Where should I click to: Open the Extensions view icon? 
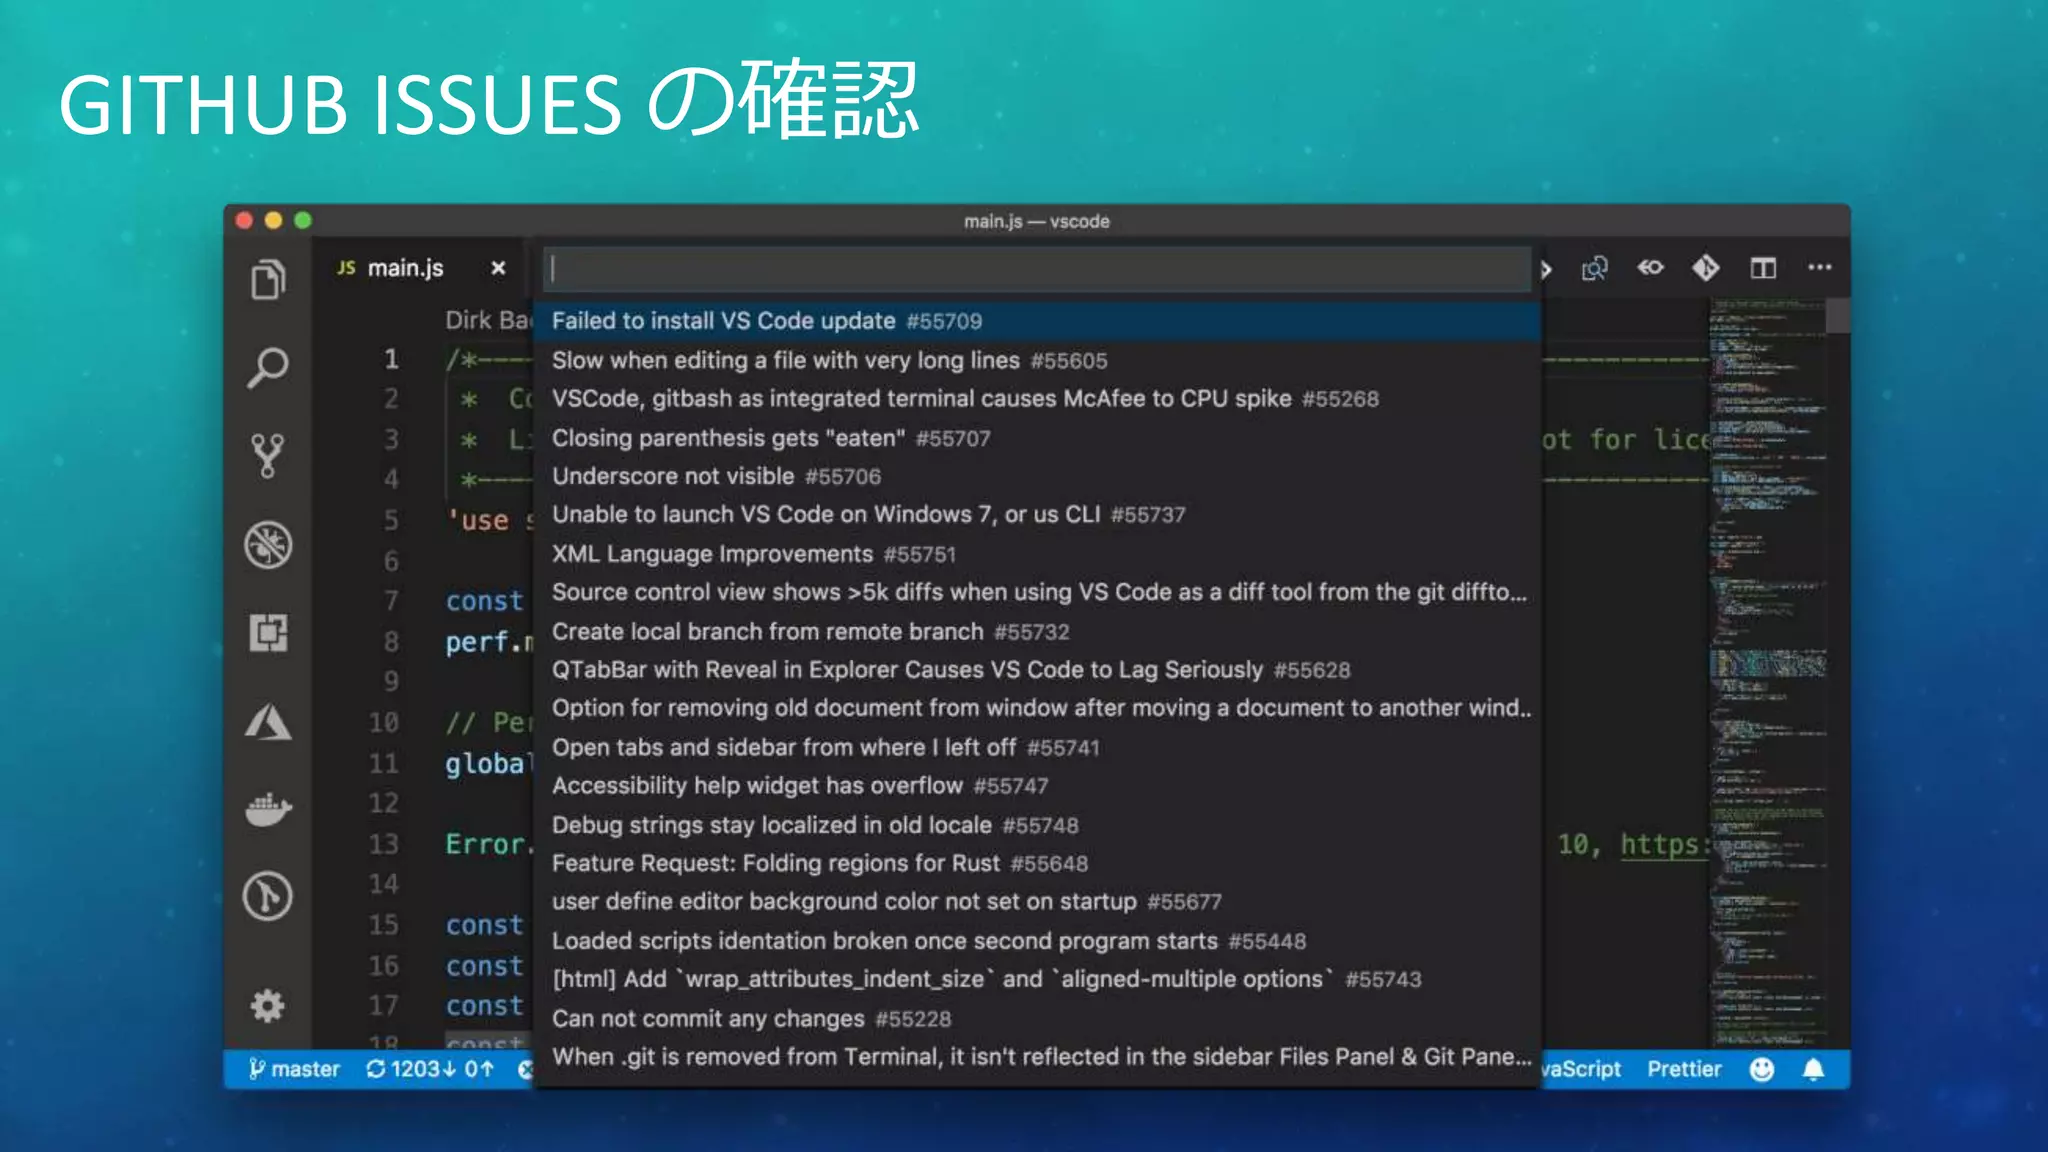[268, 633]
